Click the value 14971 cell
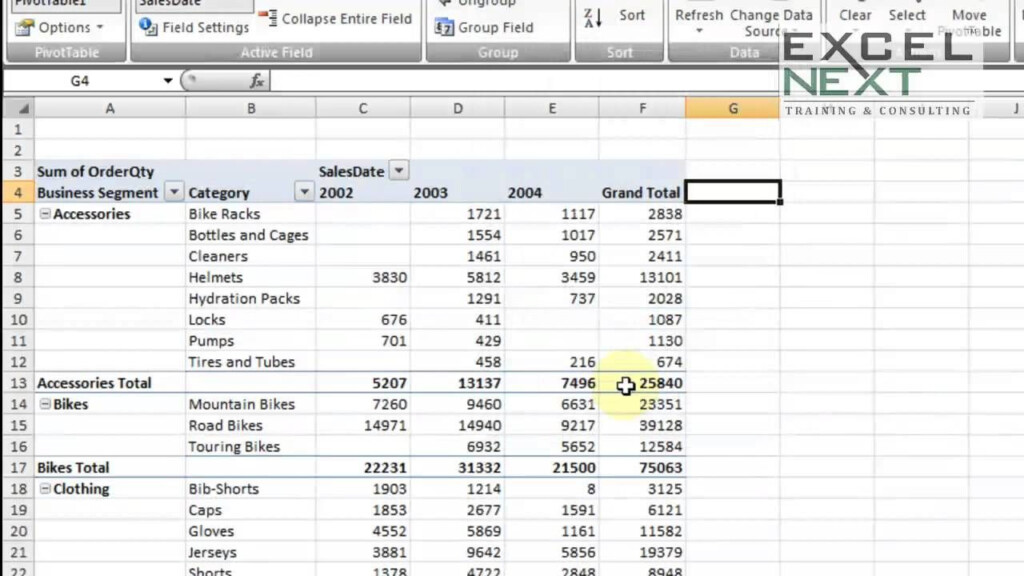The width and height of the screenshot is (1024, 576). point(363,425)
